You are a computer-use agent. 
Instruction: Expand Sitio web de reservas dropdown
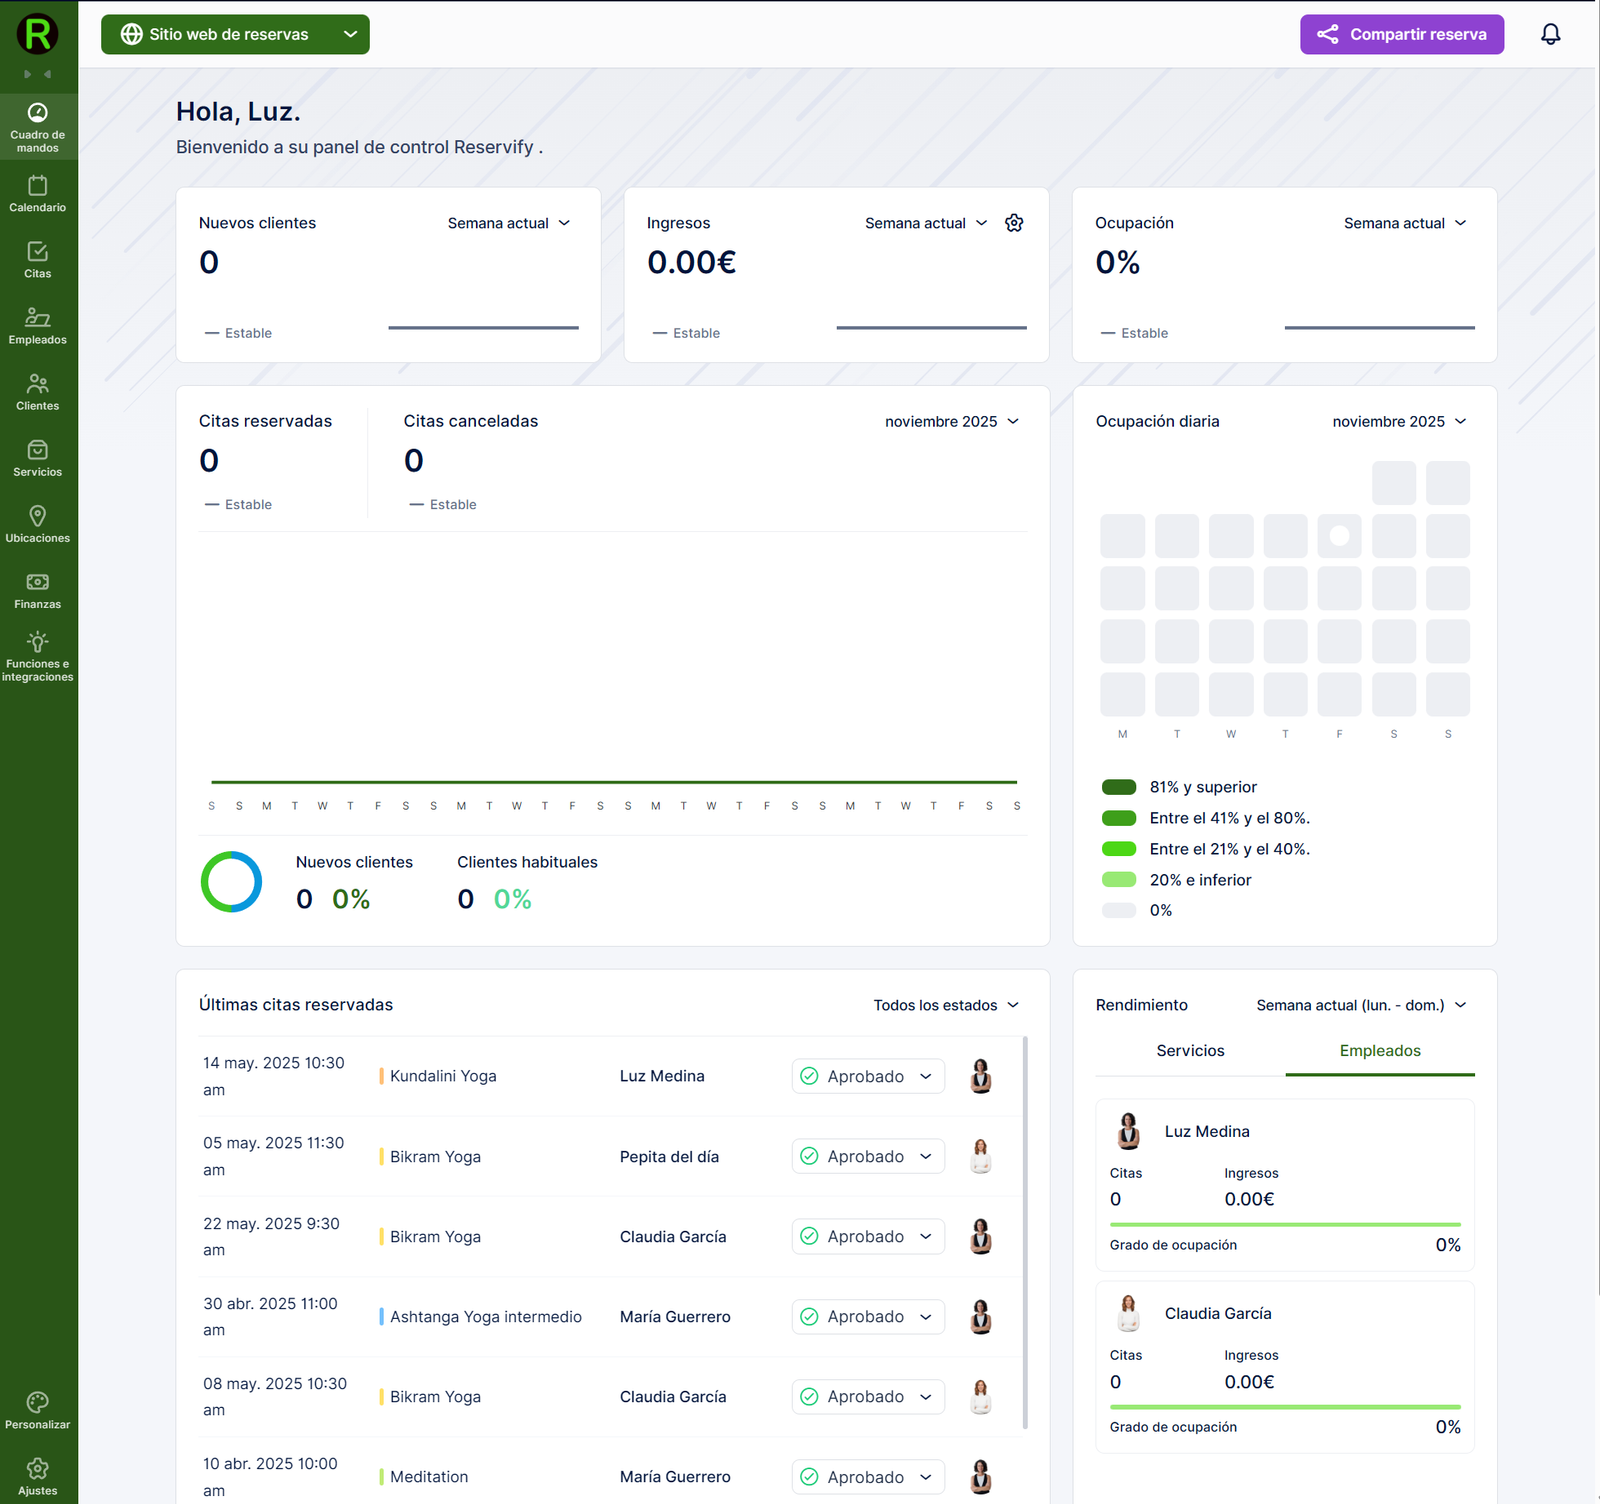[x=235, y=34]
